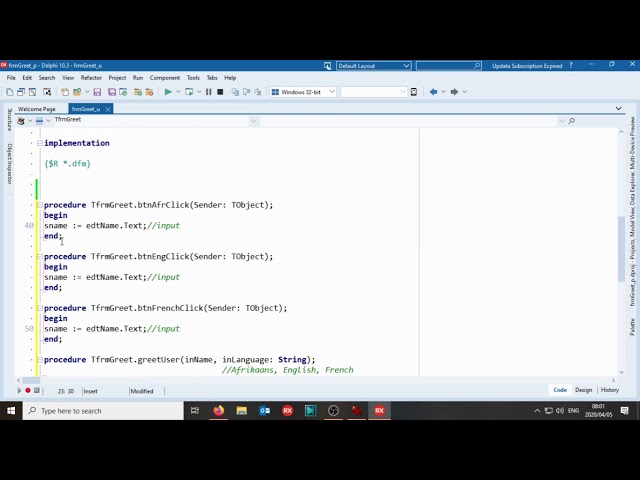Expand the Open Project dropdown arrow

click(87, 92)
